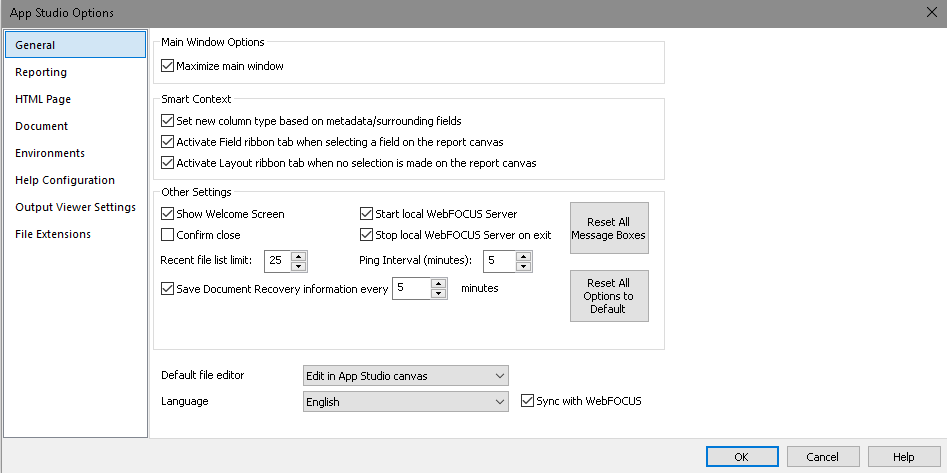Image resolution: width=947 pixels, height=473 pixels.
Task: Decrease Document Recovery save interval
Action: [439, 294]
